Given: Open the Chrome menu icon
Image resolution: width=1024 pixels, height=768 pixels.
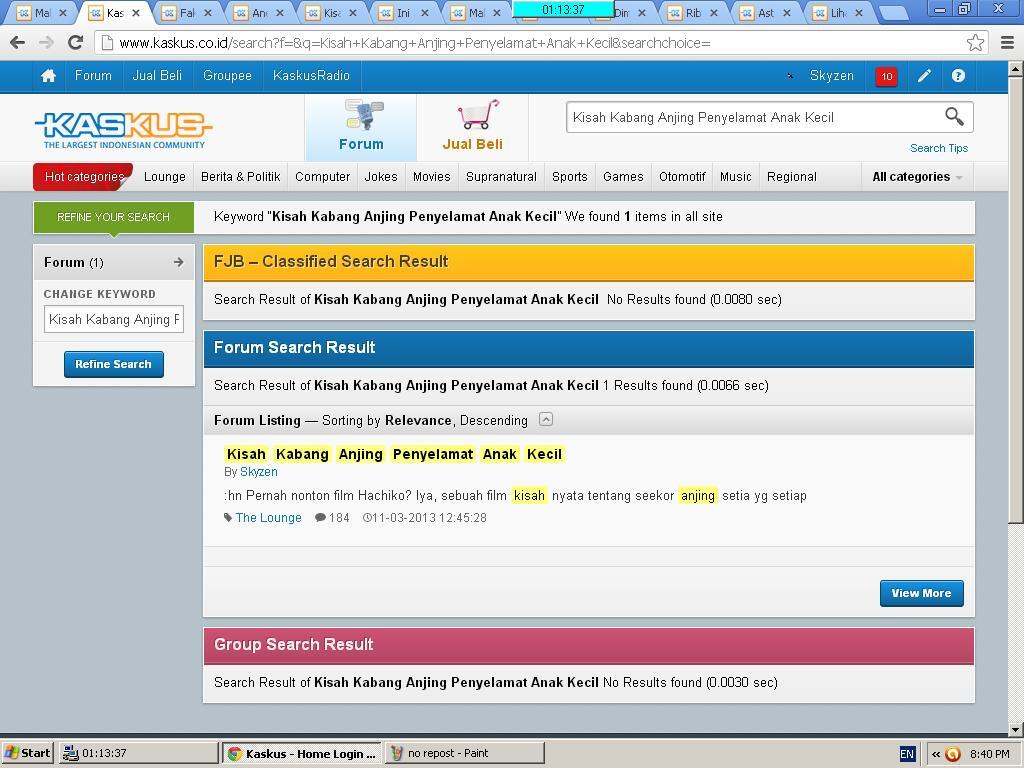Looking at the screenshot, I should pyautogui.click(x=1008, y=43).
